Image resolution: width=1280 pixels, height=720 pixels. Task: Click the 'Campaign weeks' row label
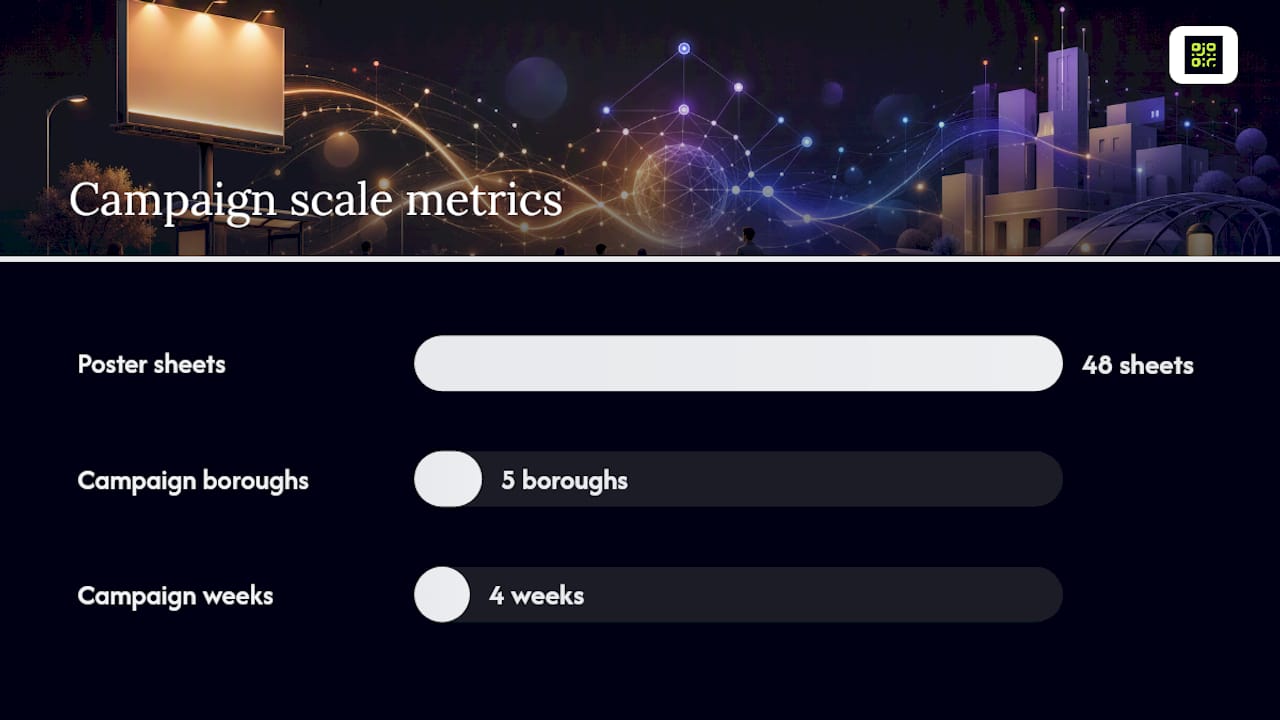point(175,596)
